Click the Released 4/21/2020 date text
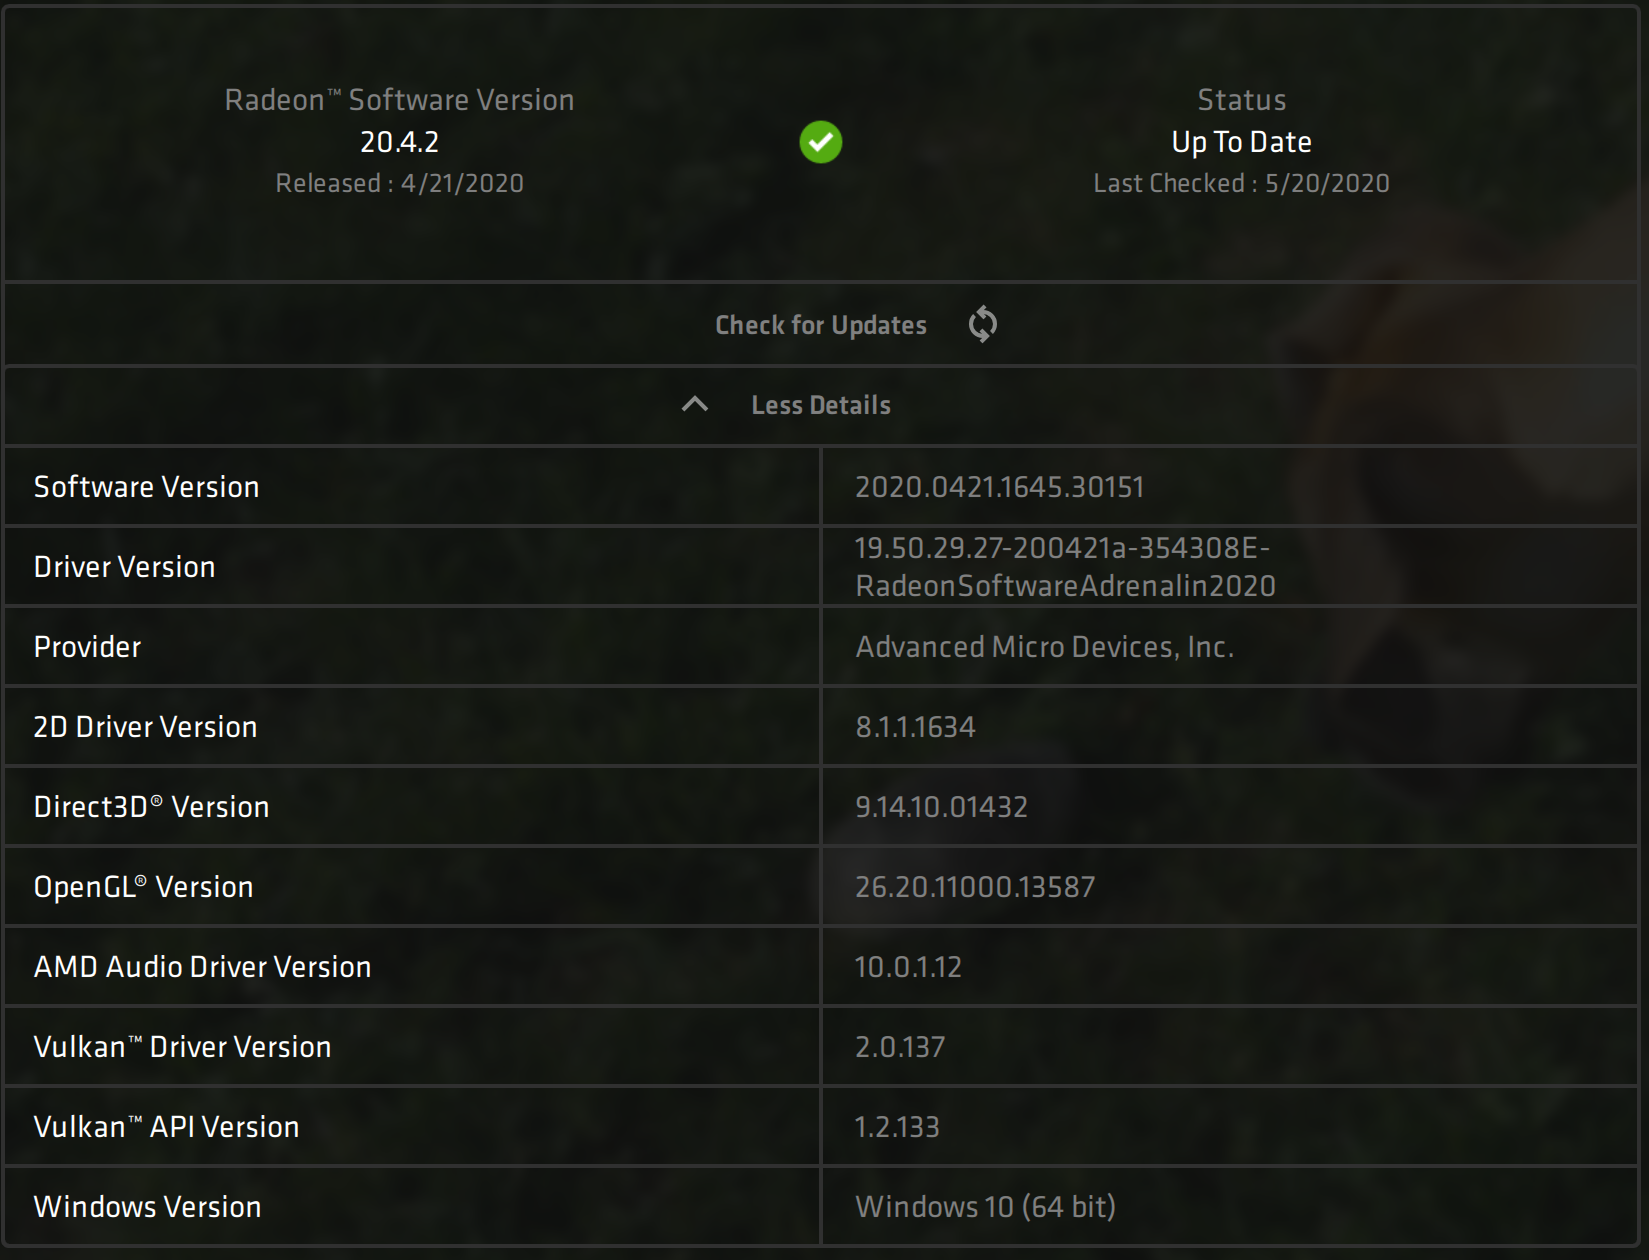This screenshot has height=1260, width=1649. [399, 183]
